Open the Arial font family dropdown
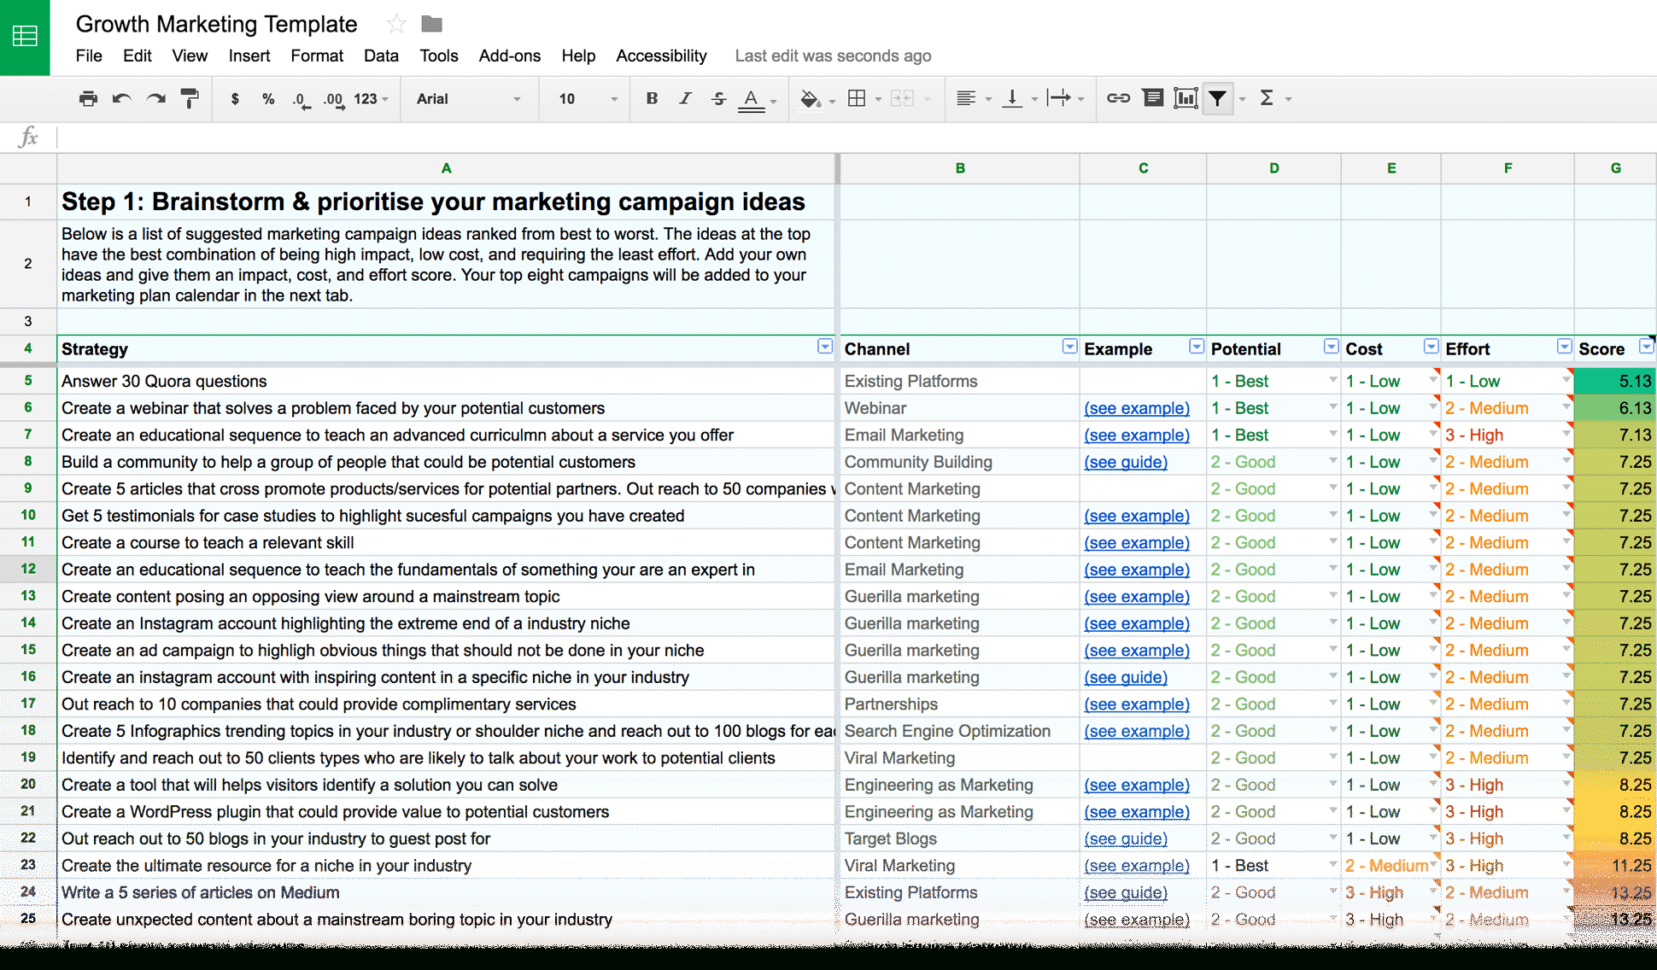Screen dimensions: 1657x970 (x=468, y=99)
